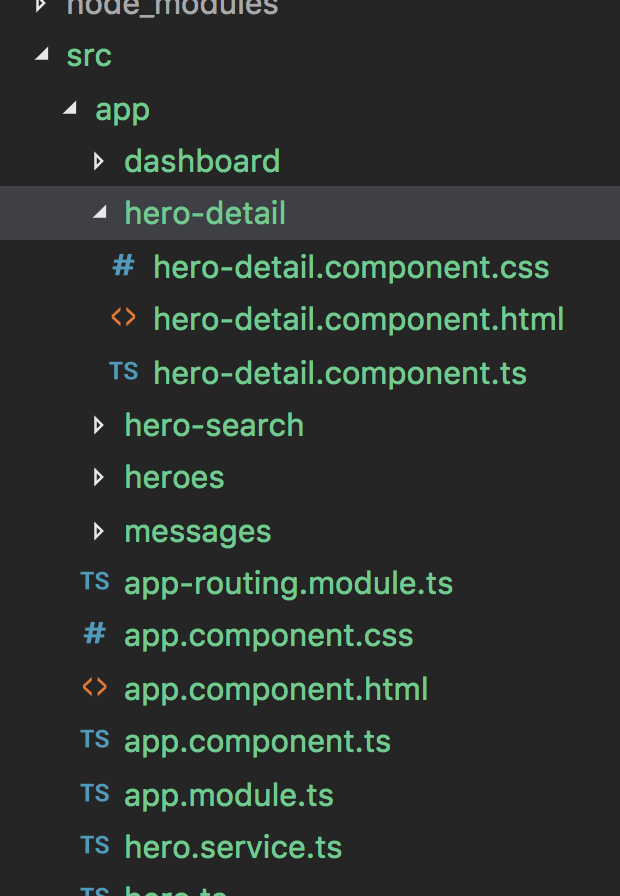This screenshot has height=896, width=620.
Task: Open app-routing.module.ts file
Action: pos(289,584)
